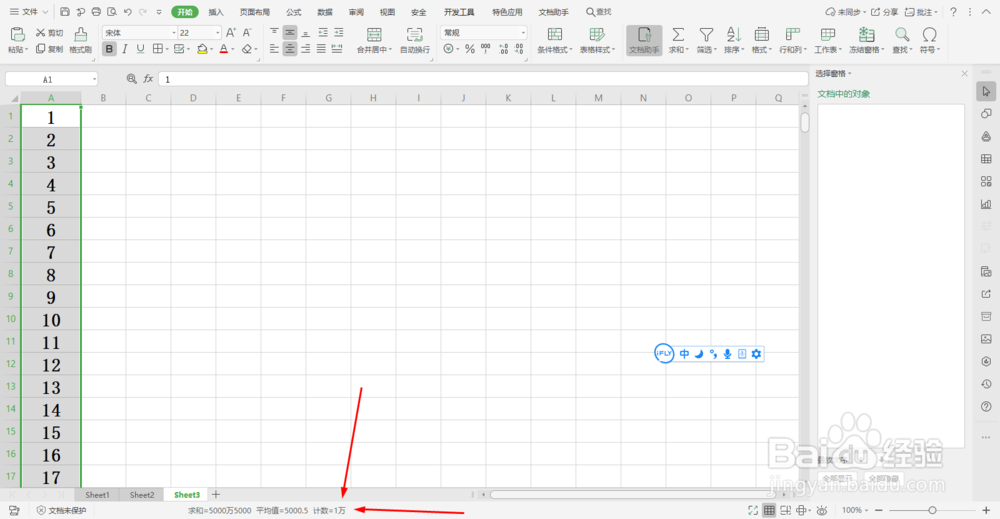Toggle align left

click(x=274, y=49)
